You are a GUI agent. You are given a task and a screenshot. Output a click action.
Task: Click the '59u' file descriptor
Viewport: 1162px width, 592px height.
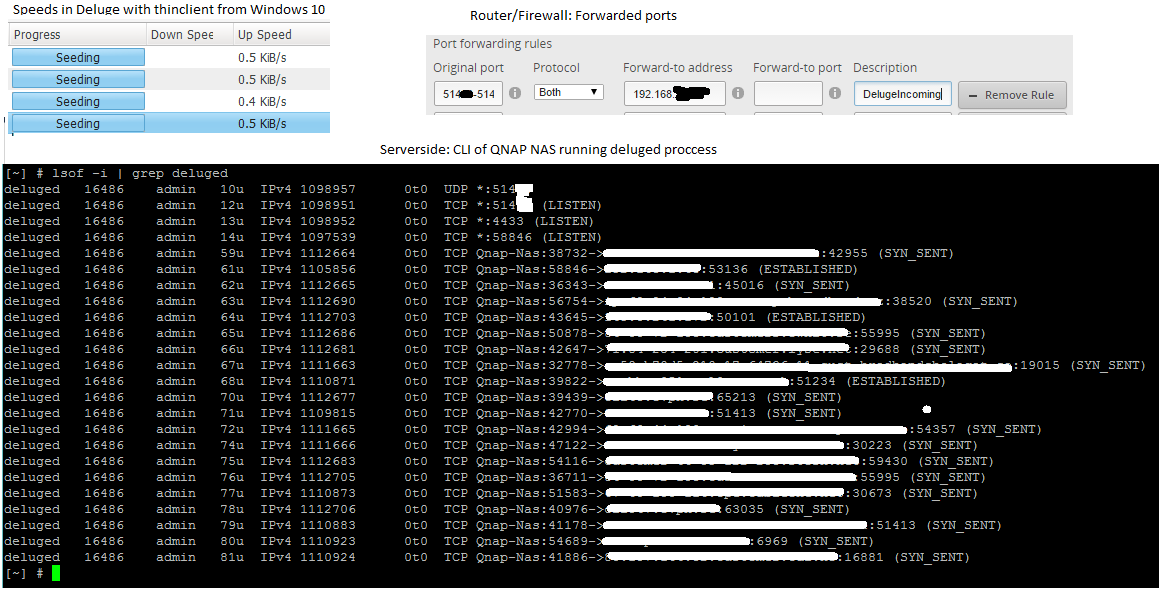[x=232, y=253]
